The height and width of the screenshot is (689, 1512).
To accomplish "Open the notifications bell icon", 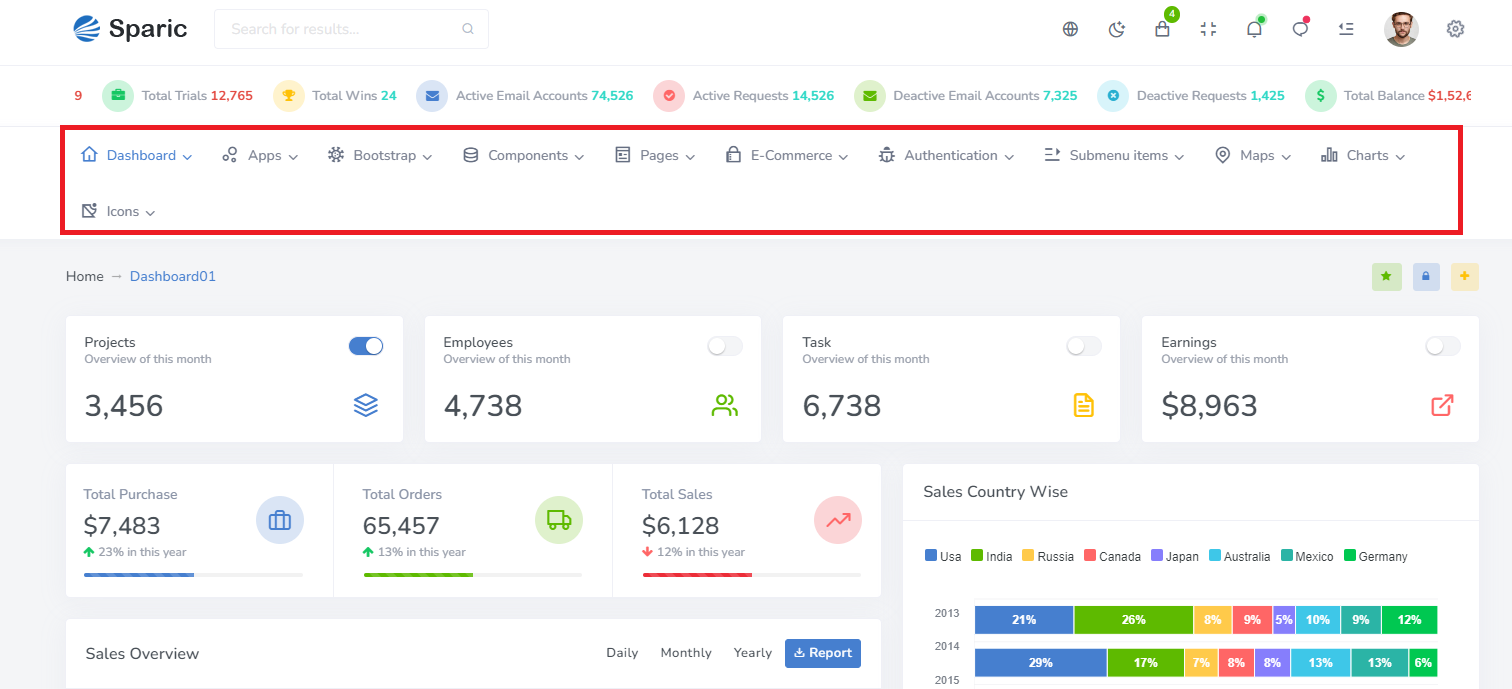I will (1254, 29).
